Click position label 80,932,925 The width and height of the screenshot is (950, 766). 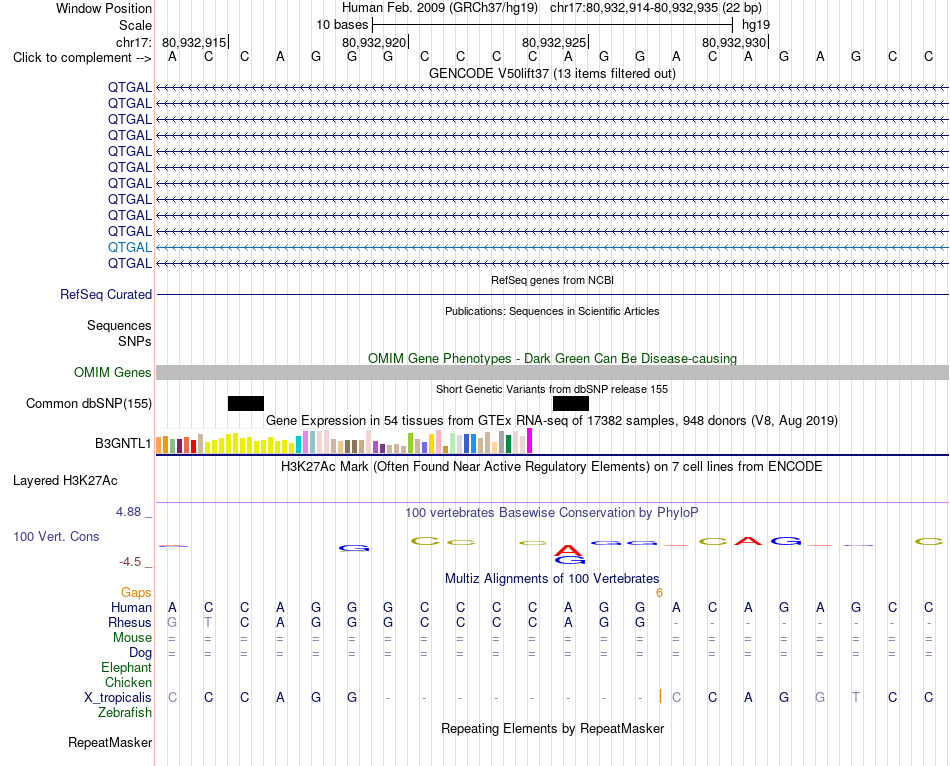554,42
